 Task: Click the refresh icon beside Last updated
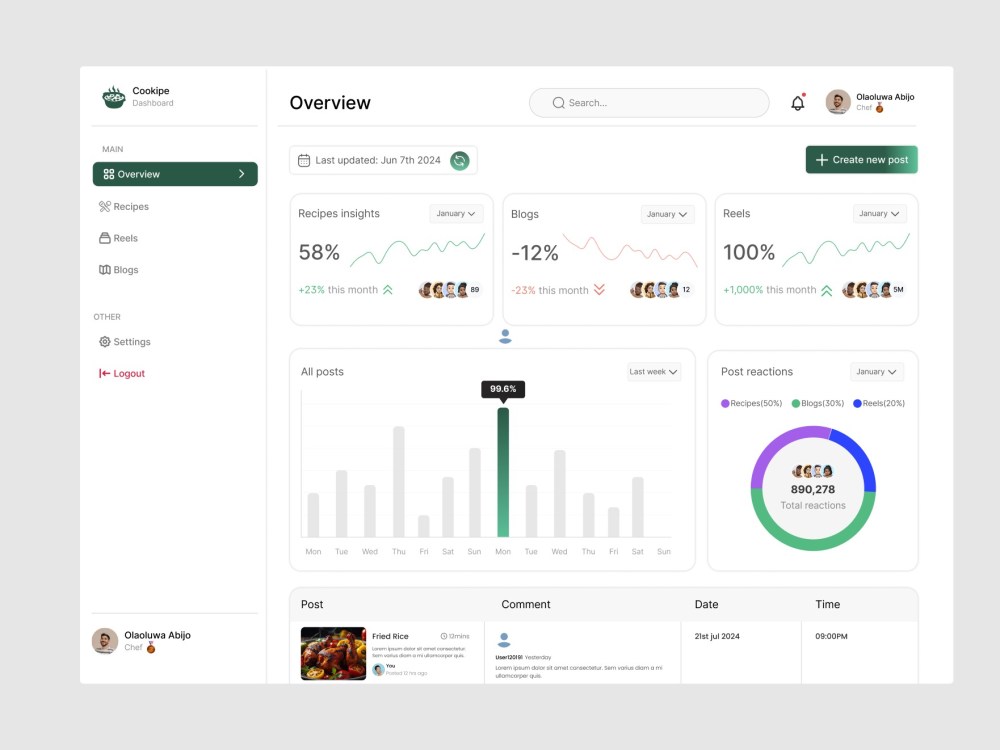459,161
